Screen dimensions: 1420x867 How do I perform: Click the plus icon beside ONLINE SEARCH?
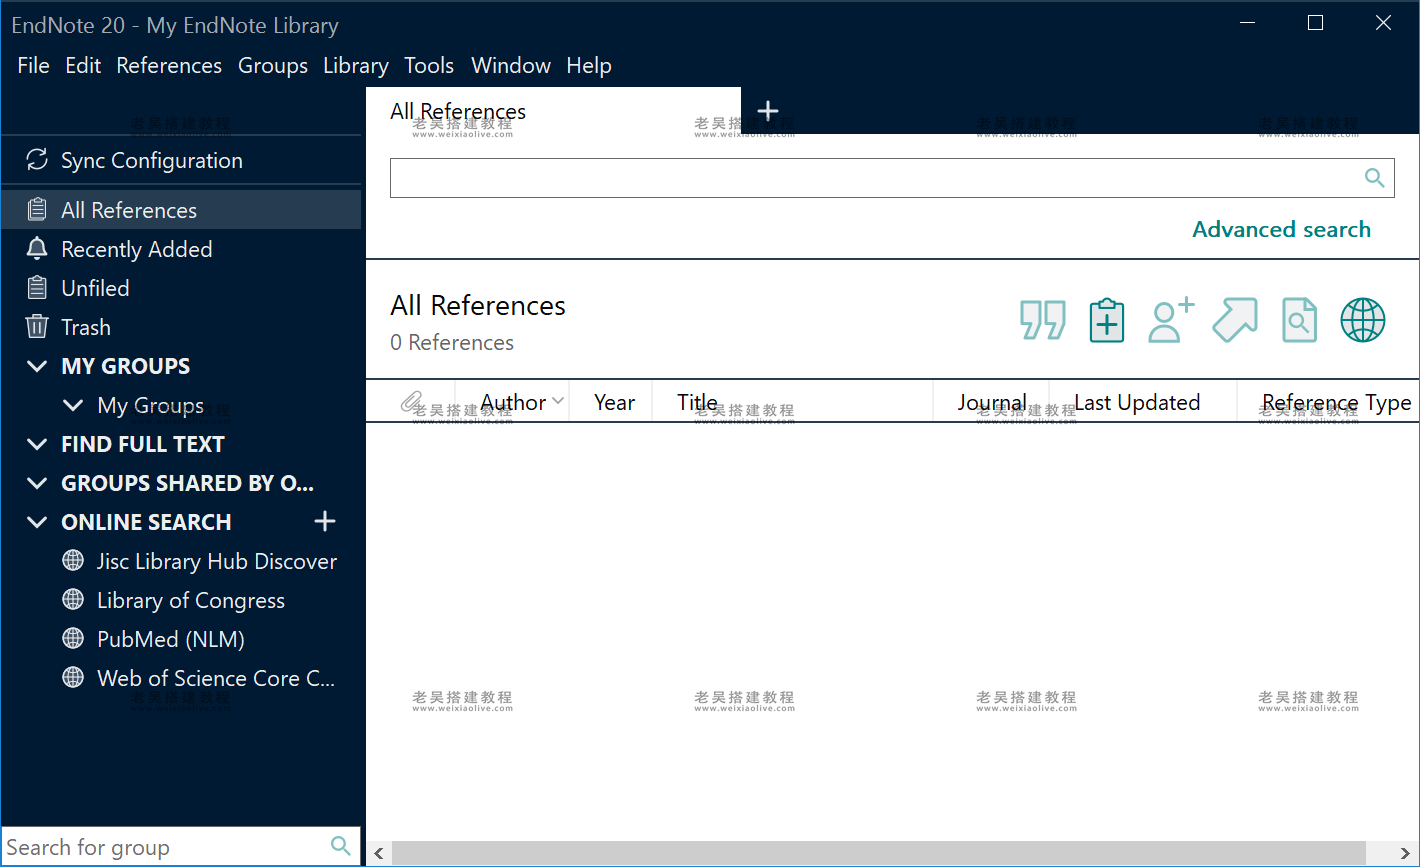tap(325, 521)
